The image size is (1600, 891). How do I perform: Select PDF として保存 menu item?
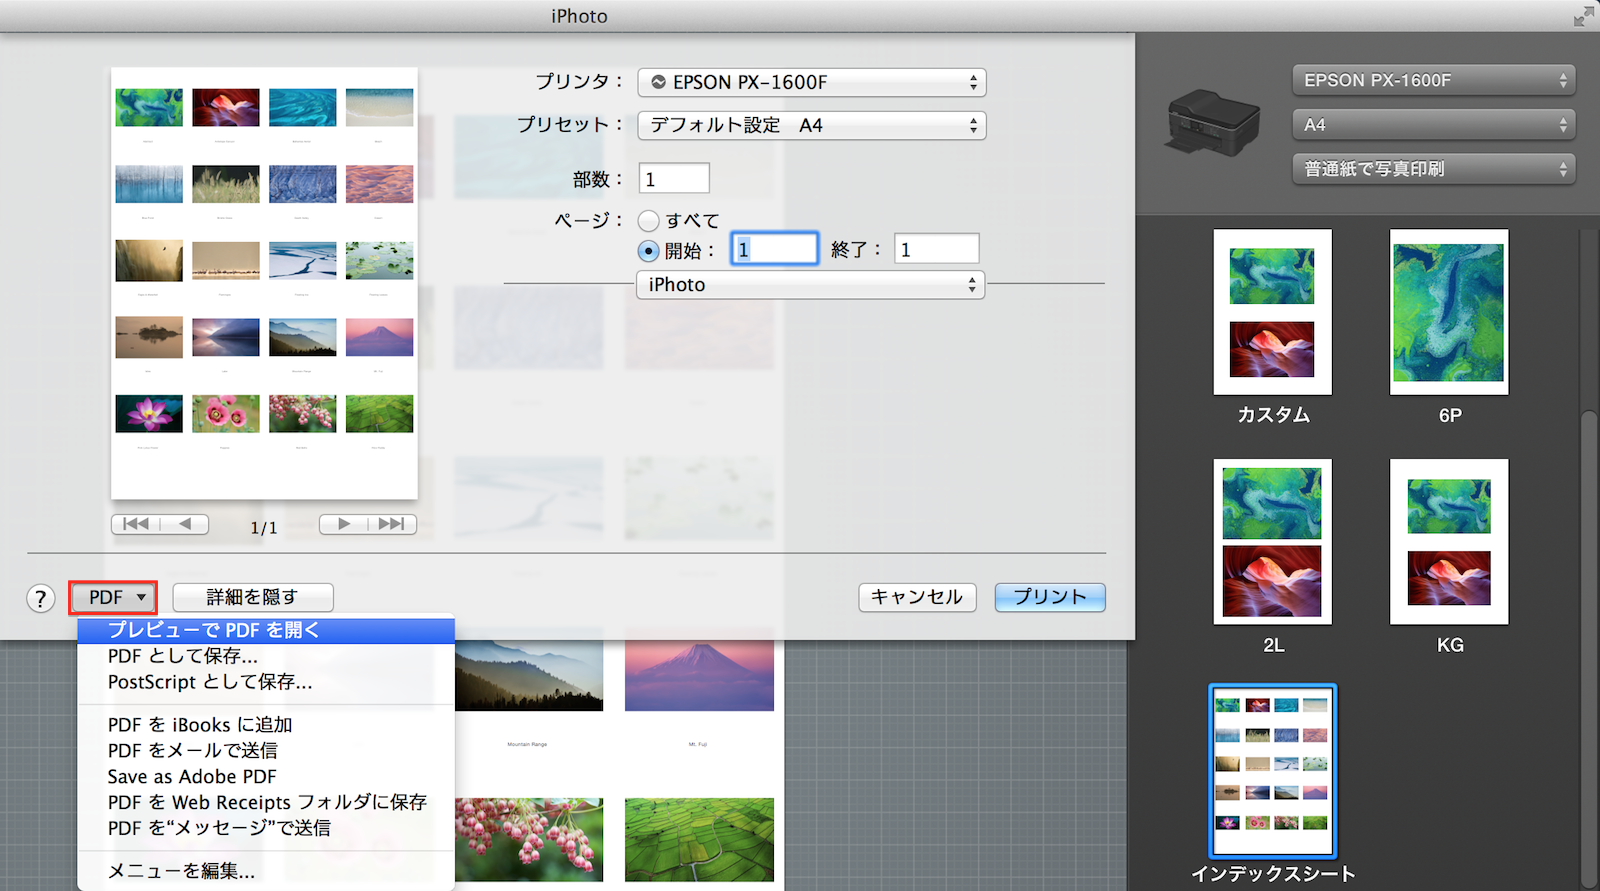coord(183,656)
